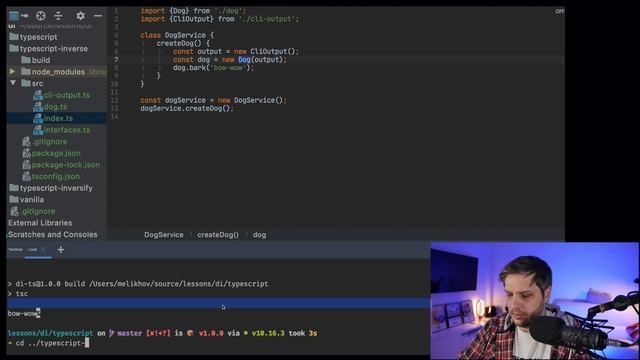Select the typescript-inverse folder
The image size is (640, 360).
54,49
